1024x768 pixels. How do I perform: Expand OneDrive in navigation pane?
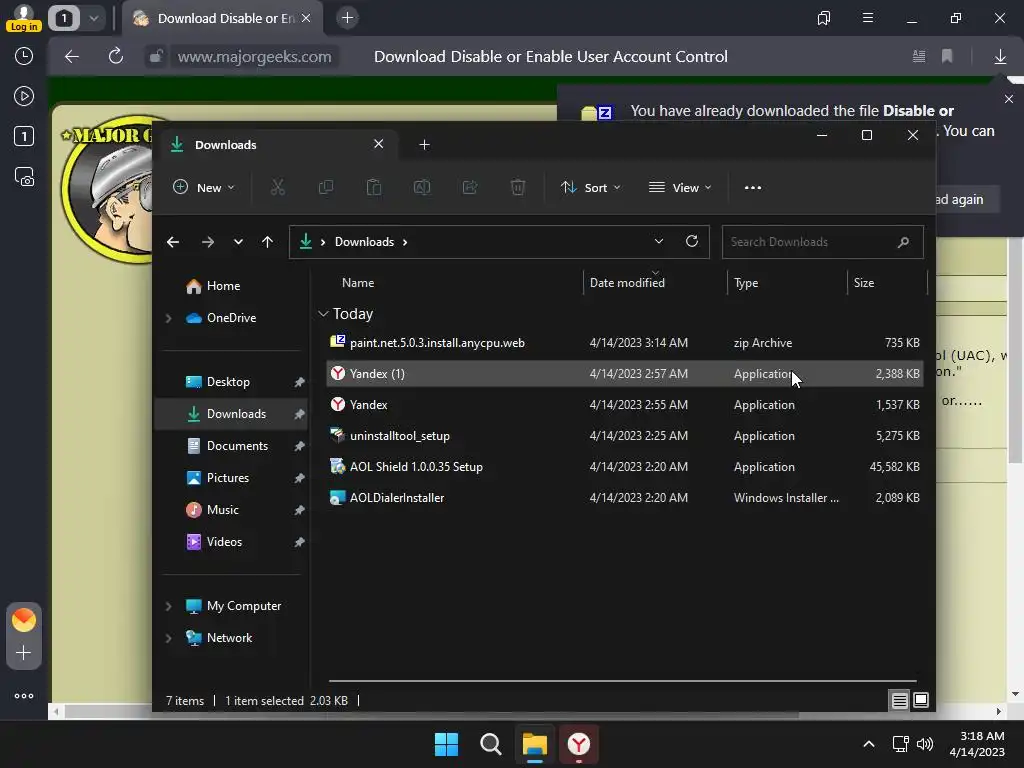(x=168, y=318)
